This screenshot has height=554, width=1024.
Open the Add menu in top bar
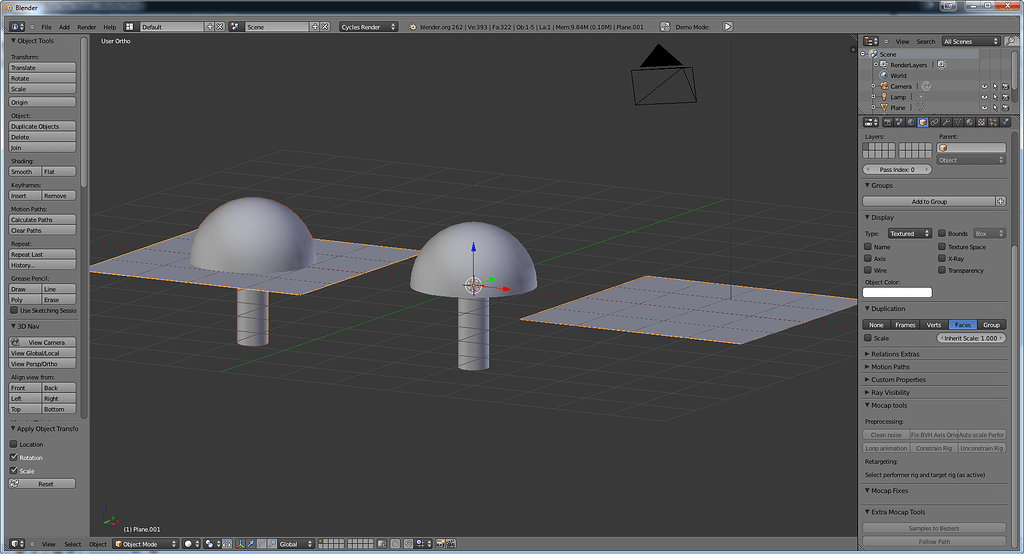64,27
